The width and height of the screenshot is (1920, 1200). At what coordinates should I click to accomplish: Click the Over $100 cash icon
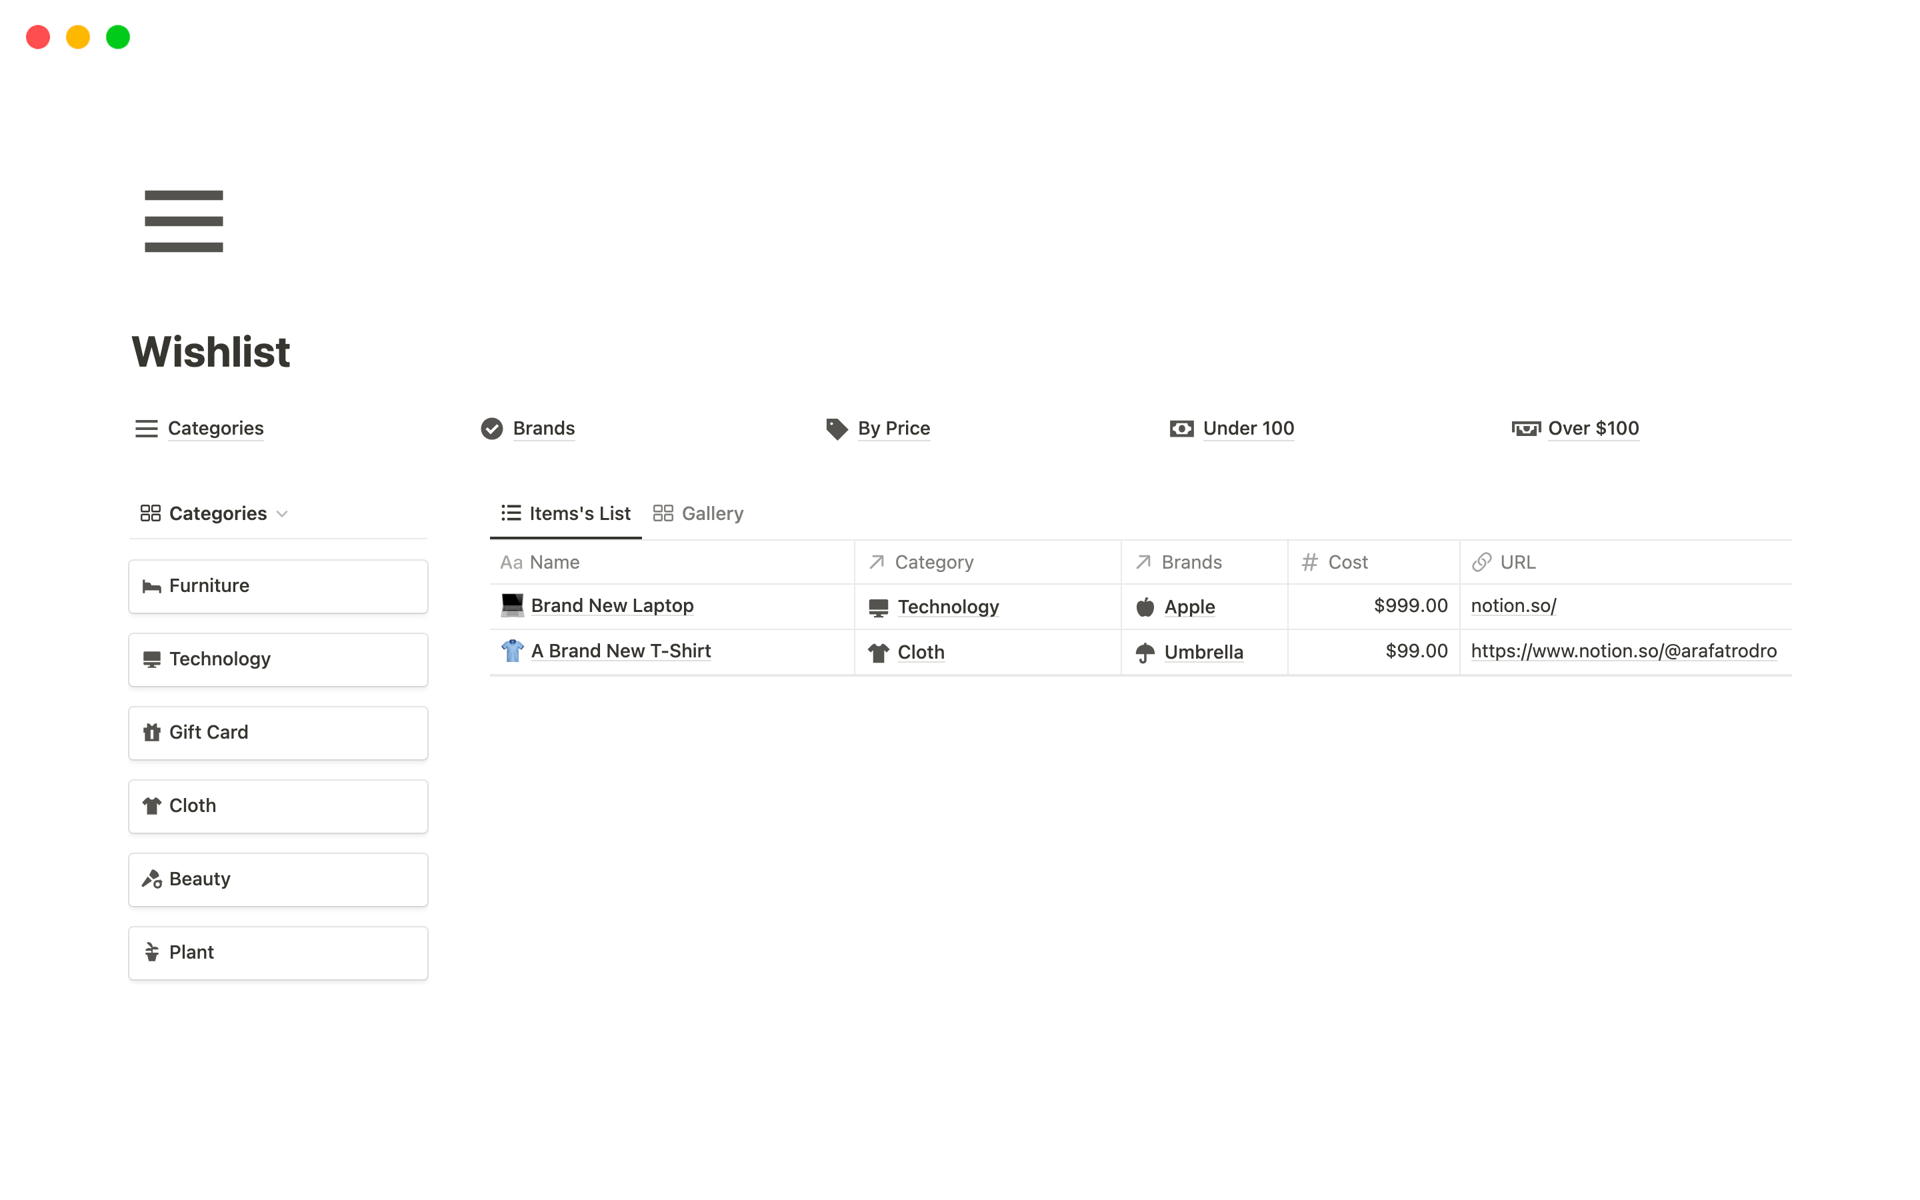tap(1525, 429)
